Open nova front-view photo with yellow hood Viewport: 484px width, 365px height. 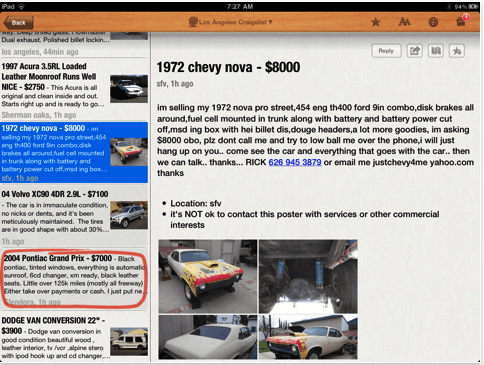pos(208,276)
